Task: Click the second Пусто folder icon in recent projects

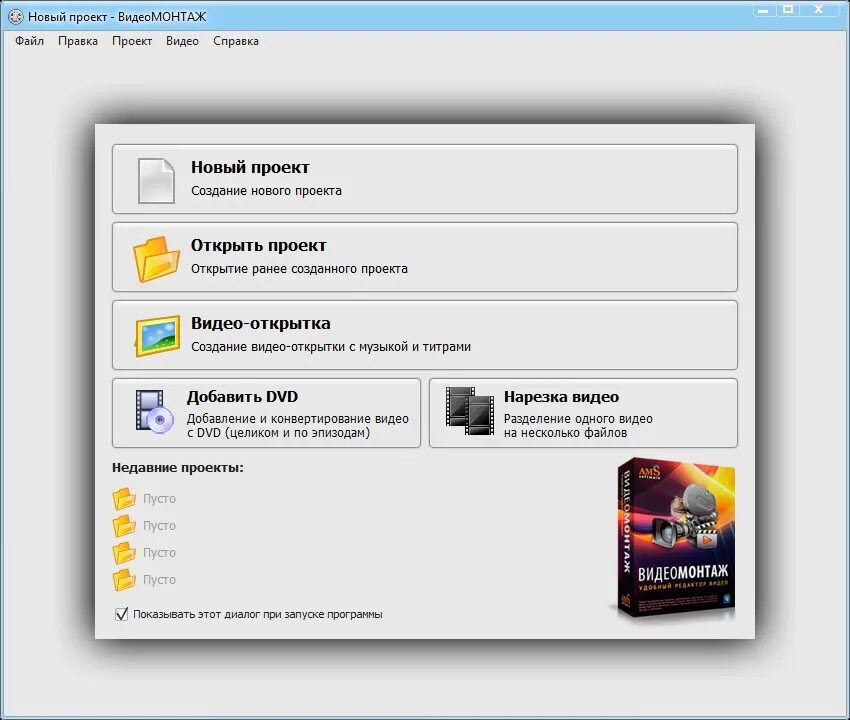Action: click(124, 526)
